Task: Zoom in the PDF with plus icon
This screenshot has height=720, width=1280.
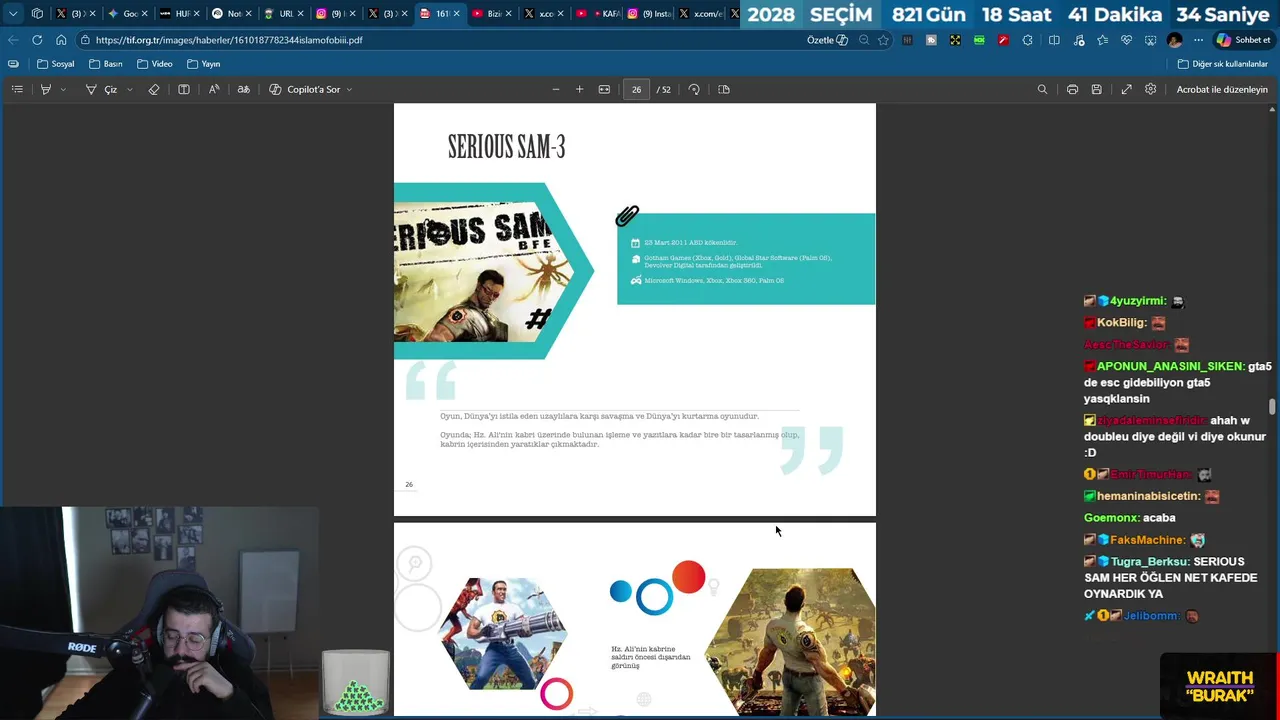Action: [x=579, y=89]
